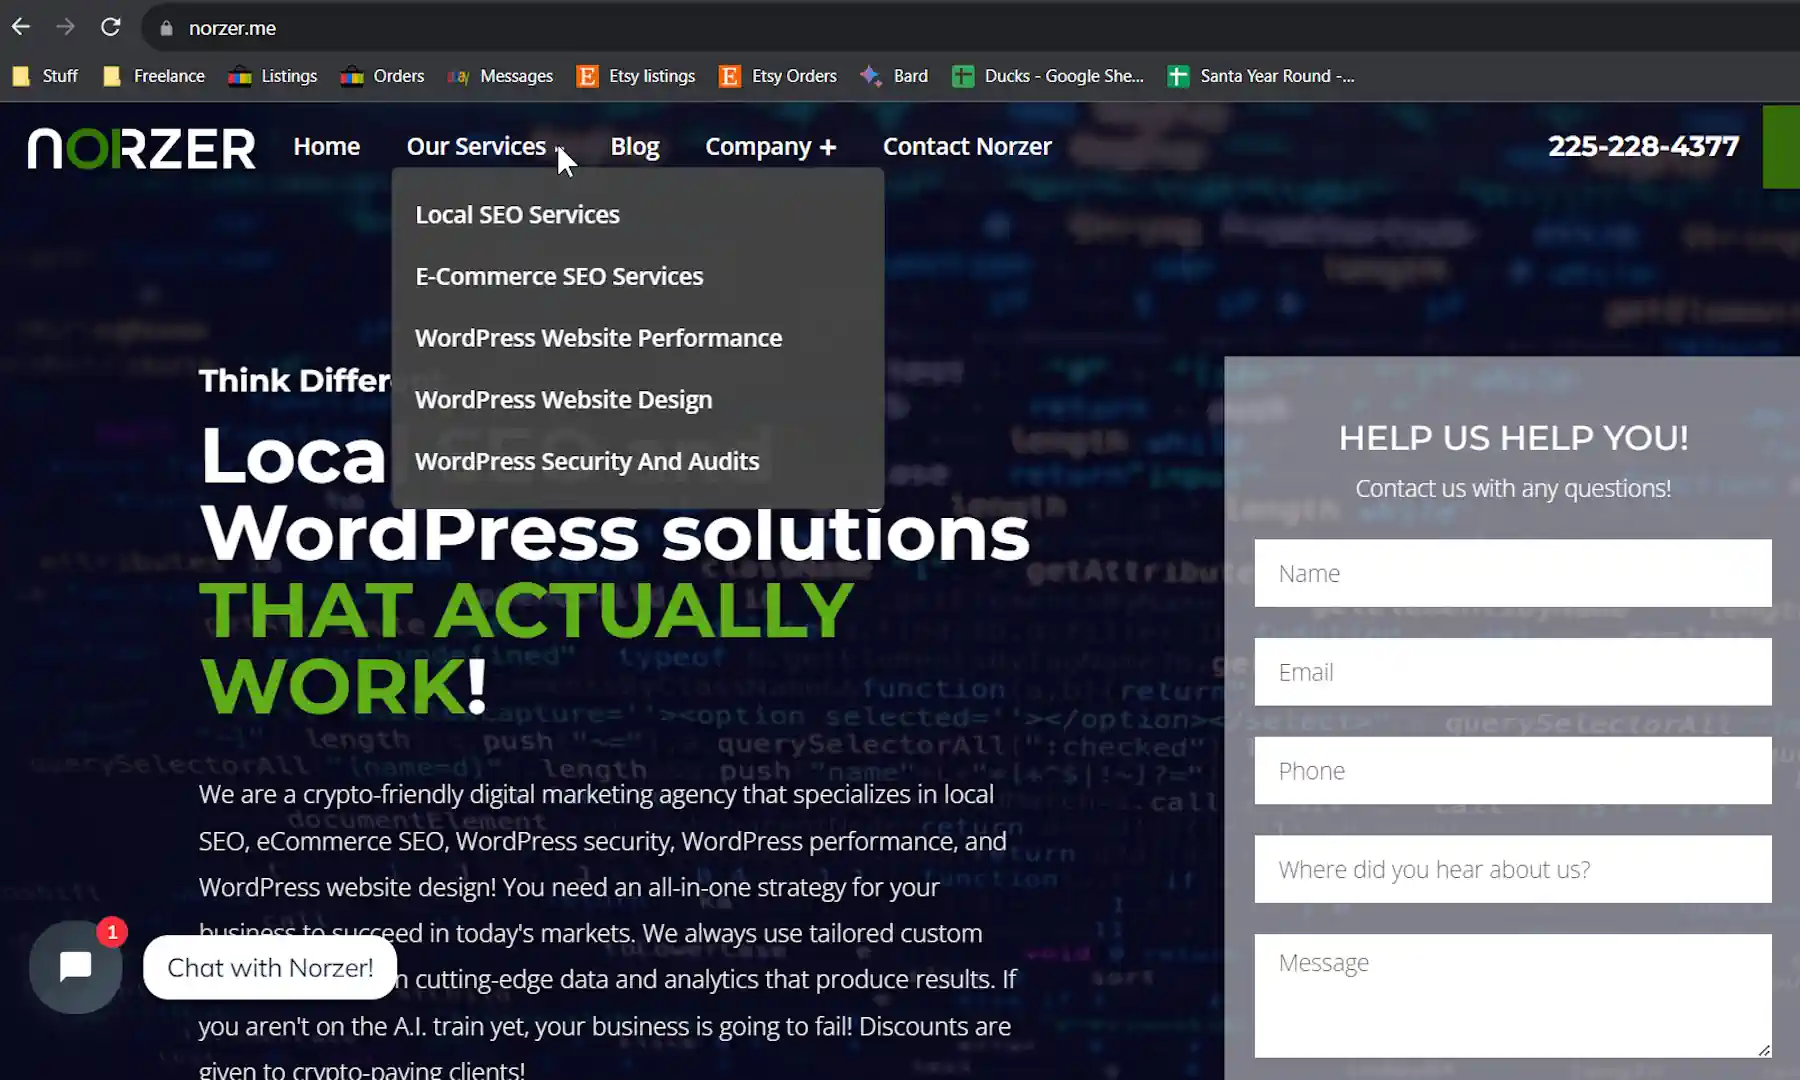The height and width of the screenshot is (1080, 1800).
Task: Click the Email input field
Action: 1512,672
